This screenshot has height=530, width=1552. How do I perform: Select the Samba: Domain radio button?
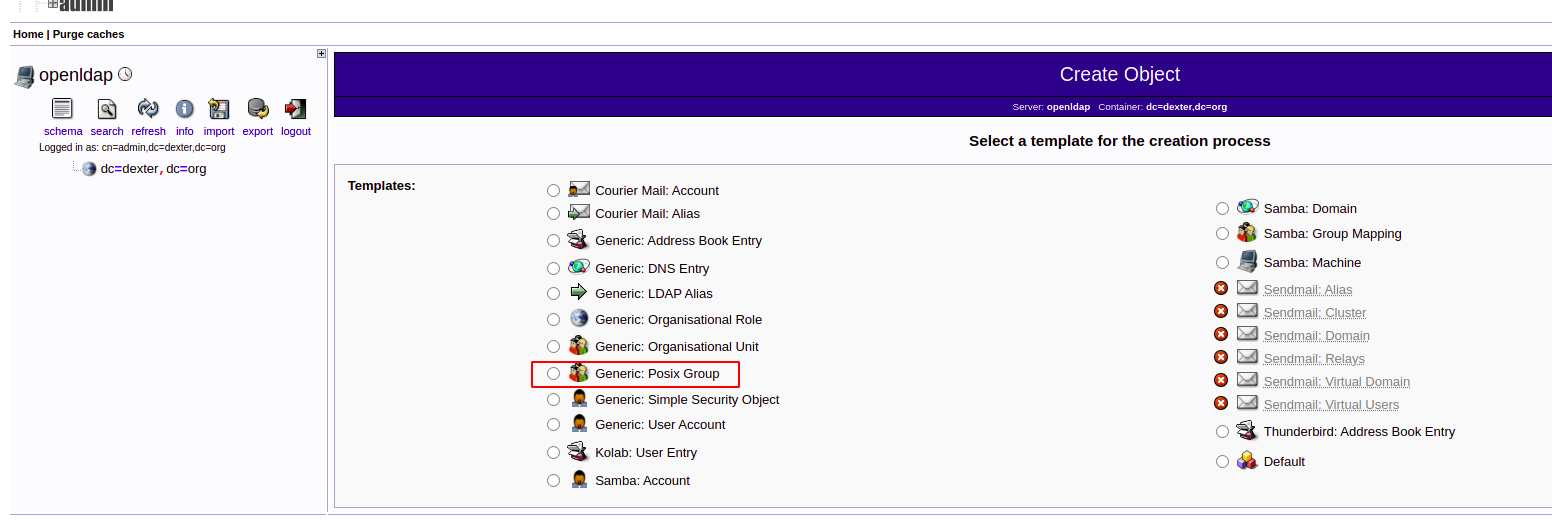(x=1222, y=209)
